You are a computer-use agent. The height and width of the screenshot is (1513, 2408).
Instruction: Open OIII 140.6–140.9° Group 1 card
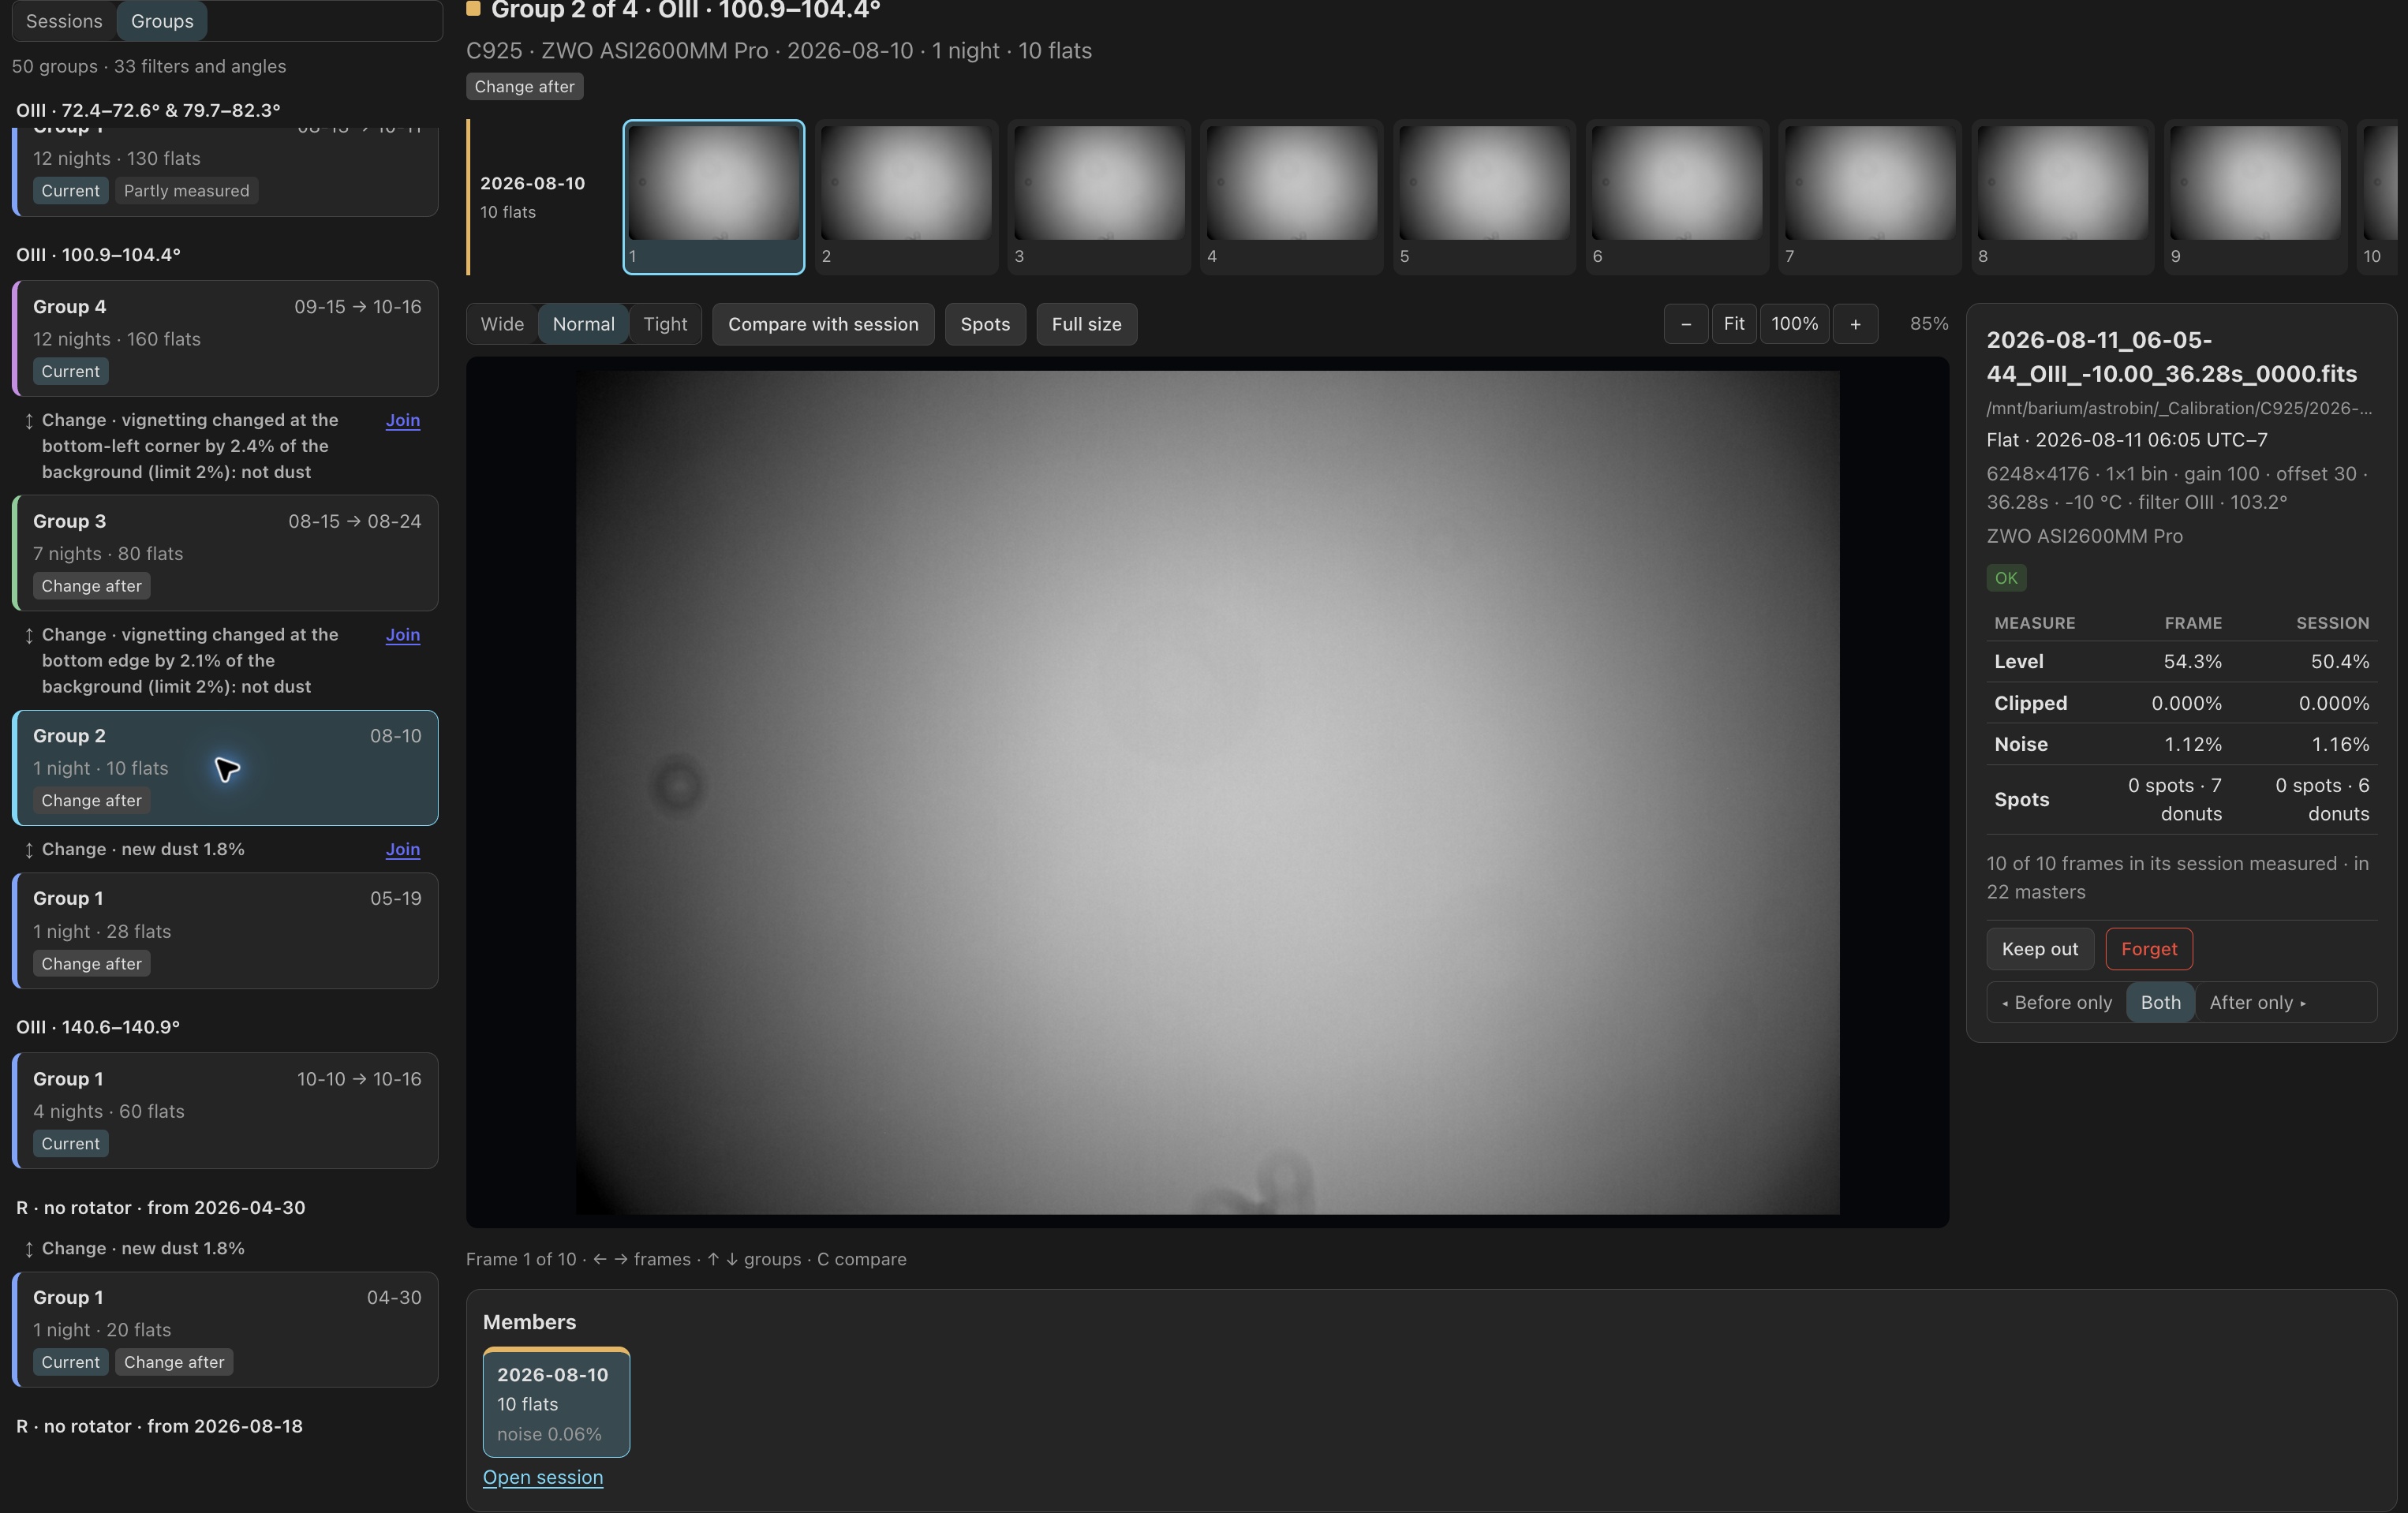click(226, 1111)
